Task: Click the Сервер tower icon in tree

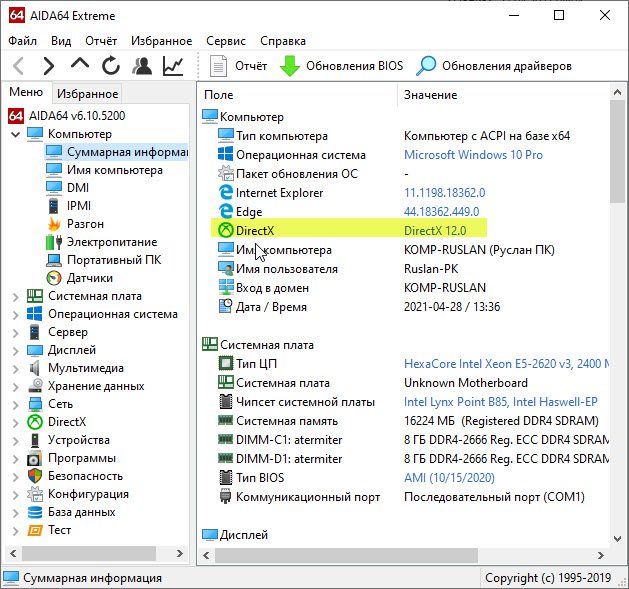Action: coord(35,333)
